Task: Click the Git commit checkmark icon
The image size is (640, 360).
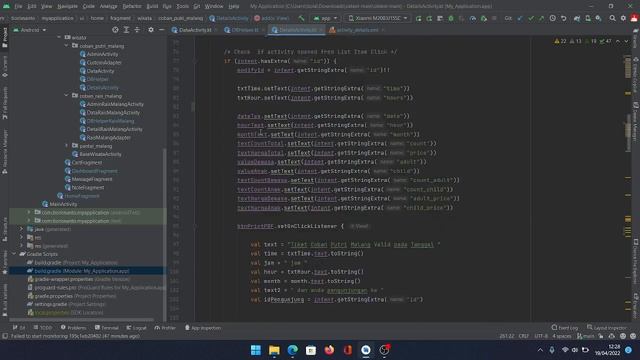Action: pyautogui.click(x=531, y=18)
